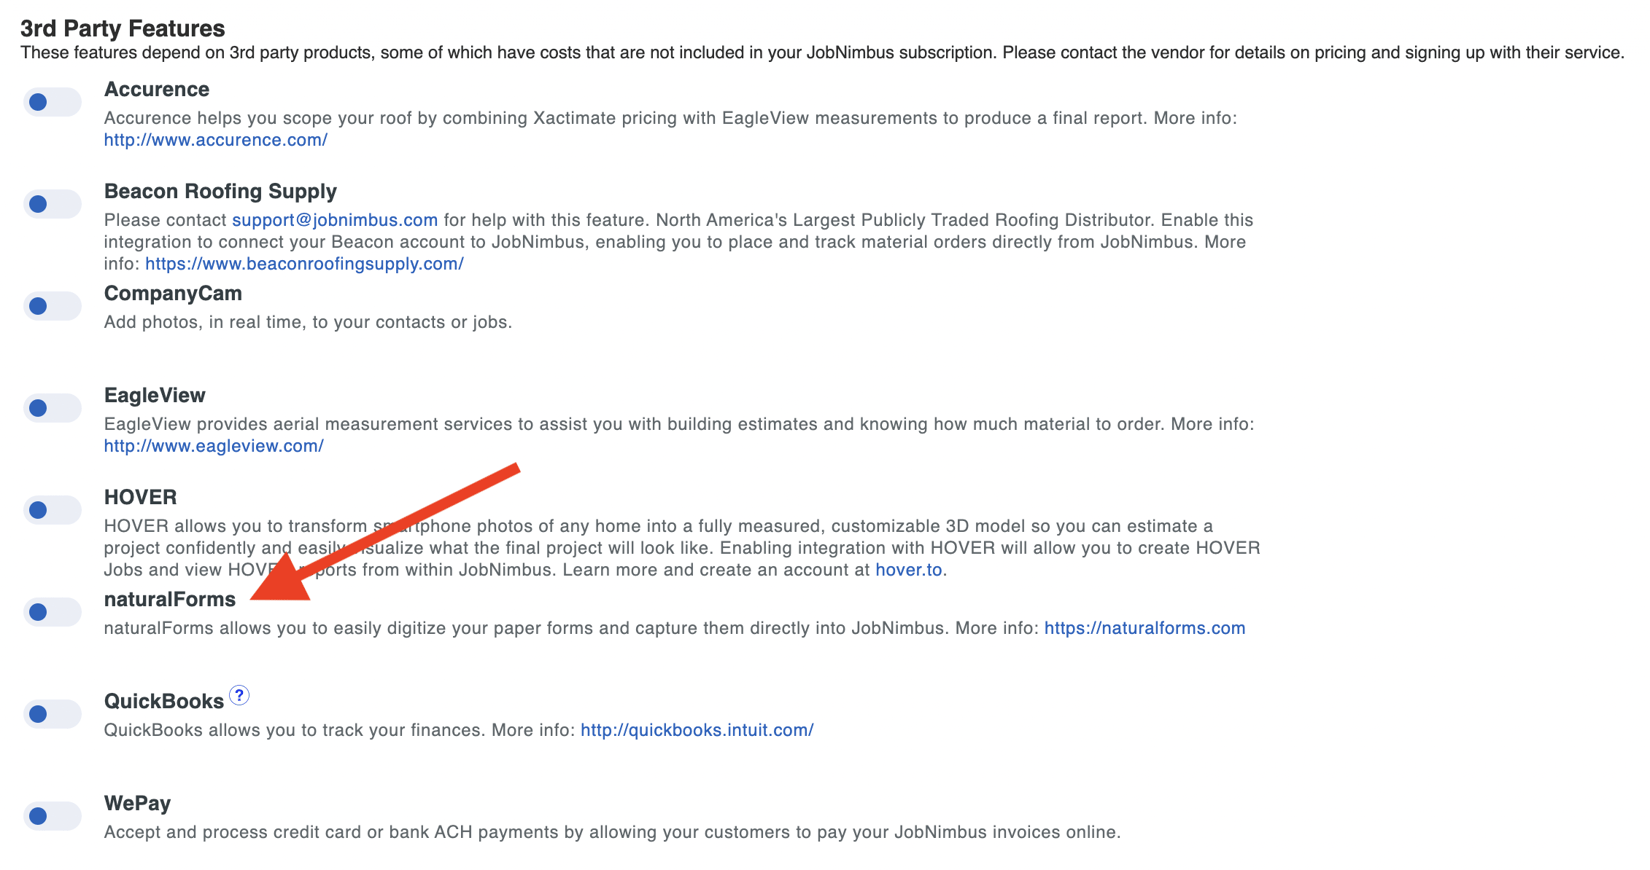Visit the beaconroofingsupply.com link

pyautogui.click(x=304, y=264)
